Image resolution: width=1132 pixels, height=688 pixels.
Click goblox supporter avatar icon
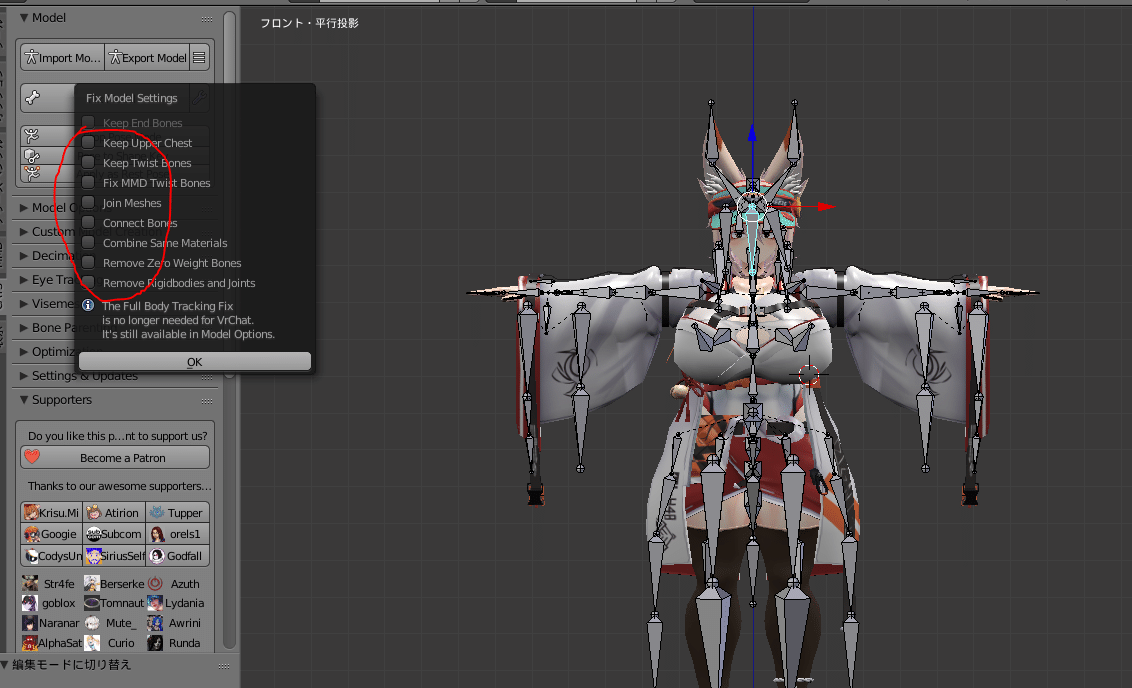coord(30,603)
